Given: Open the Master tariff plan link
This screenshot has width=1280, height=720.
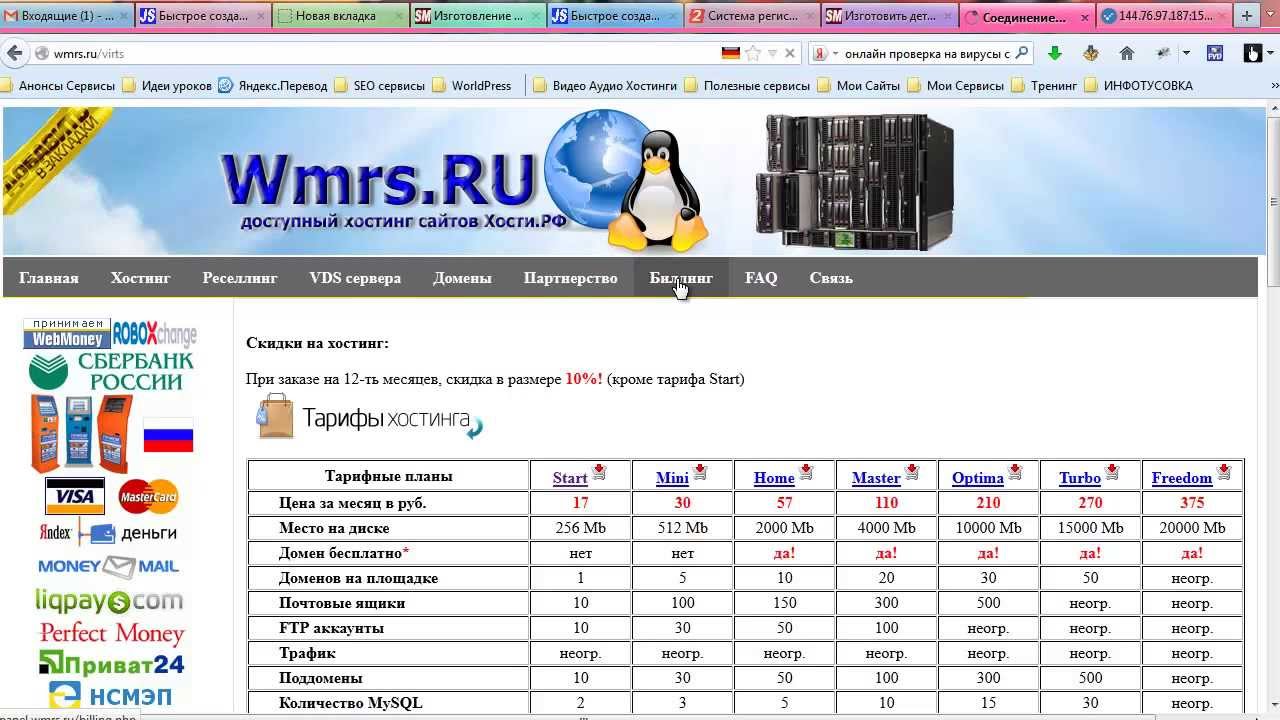Looking at the screenshot, I should (876, 478).
